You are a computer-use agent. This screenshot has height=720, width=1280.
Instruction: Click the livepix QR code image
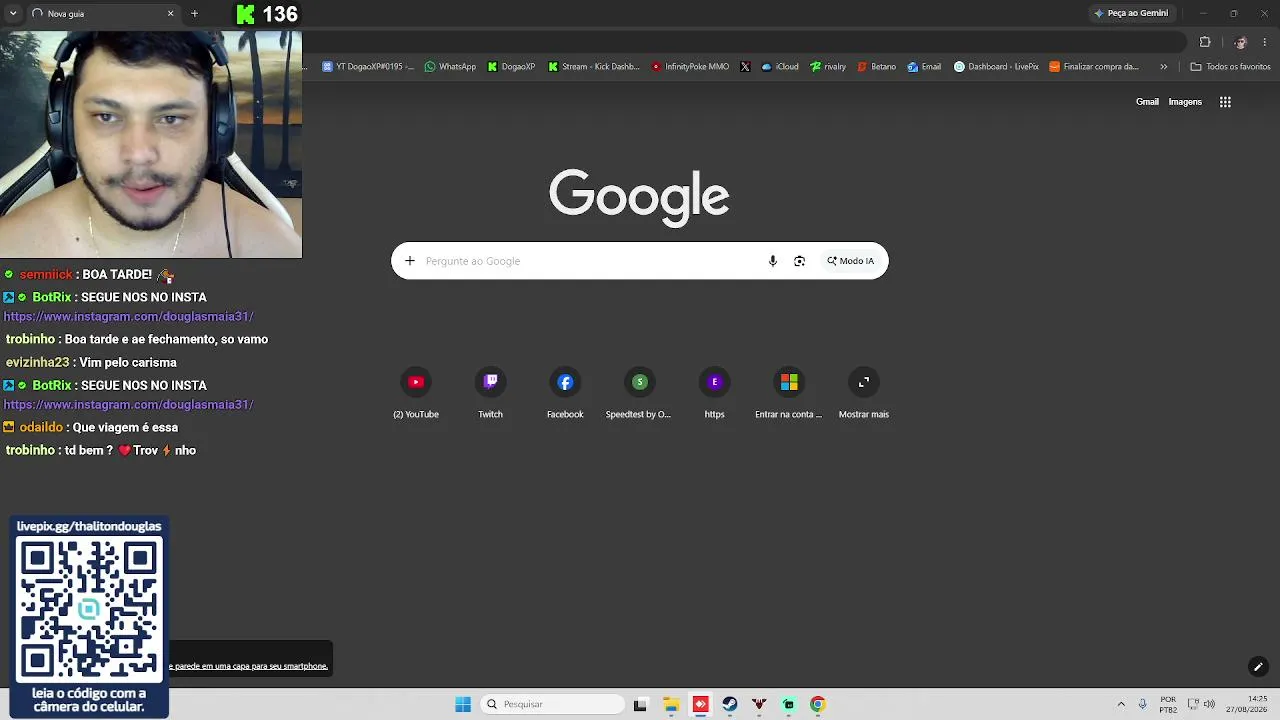point(89,609)
